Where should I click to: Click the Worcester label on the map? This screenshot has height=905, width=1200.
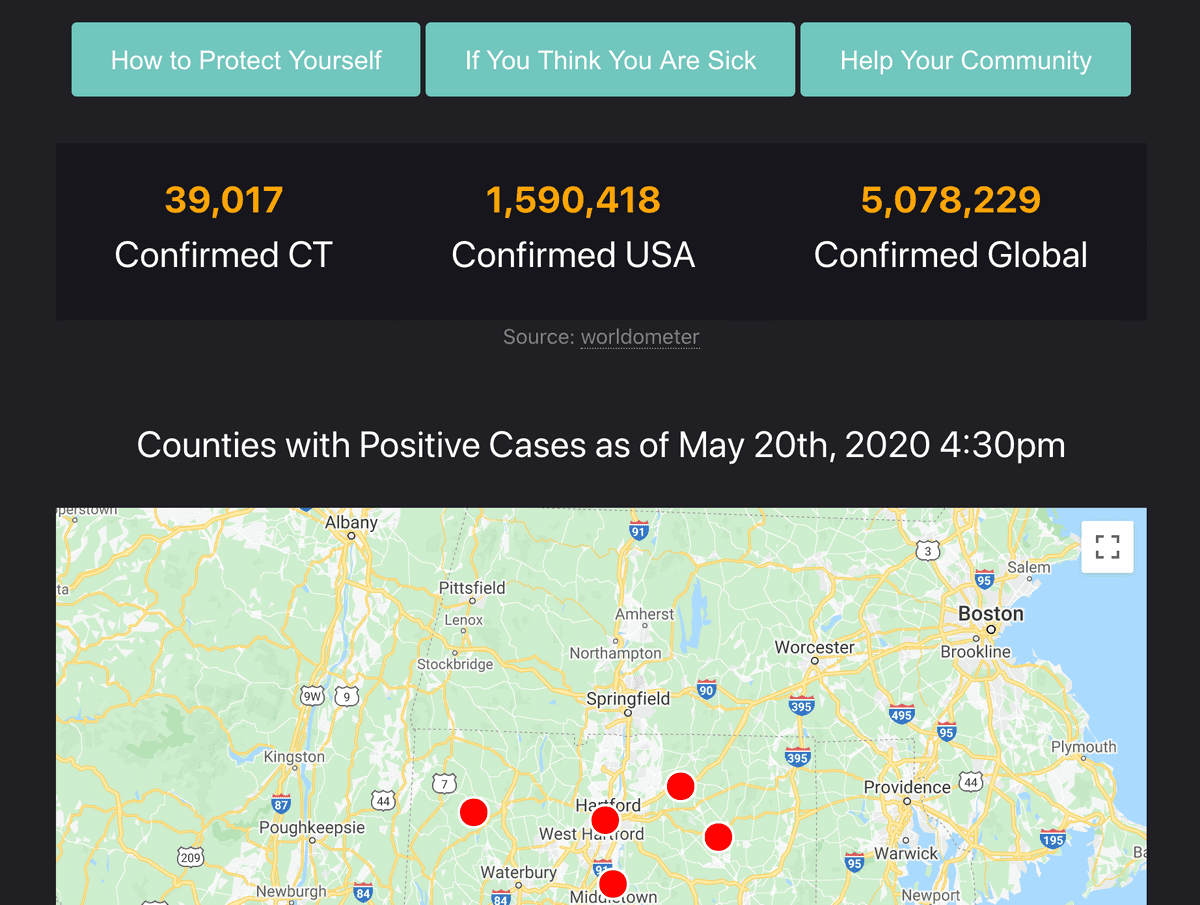(814, 647)
